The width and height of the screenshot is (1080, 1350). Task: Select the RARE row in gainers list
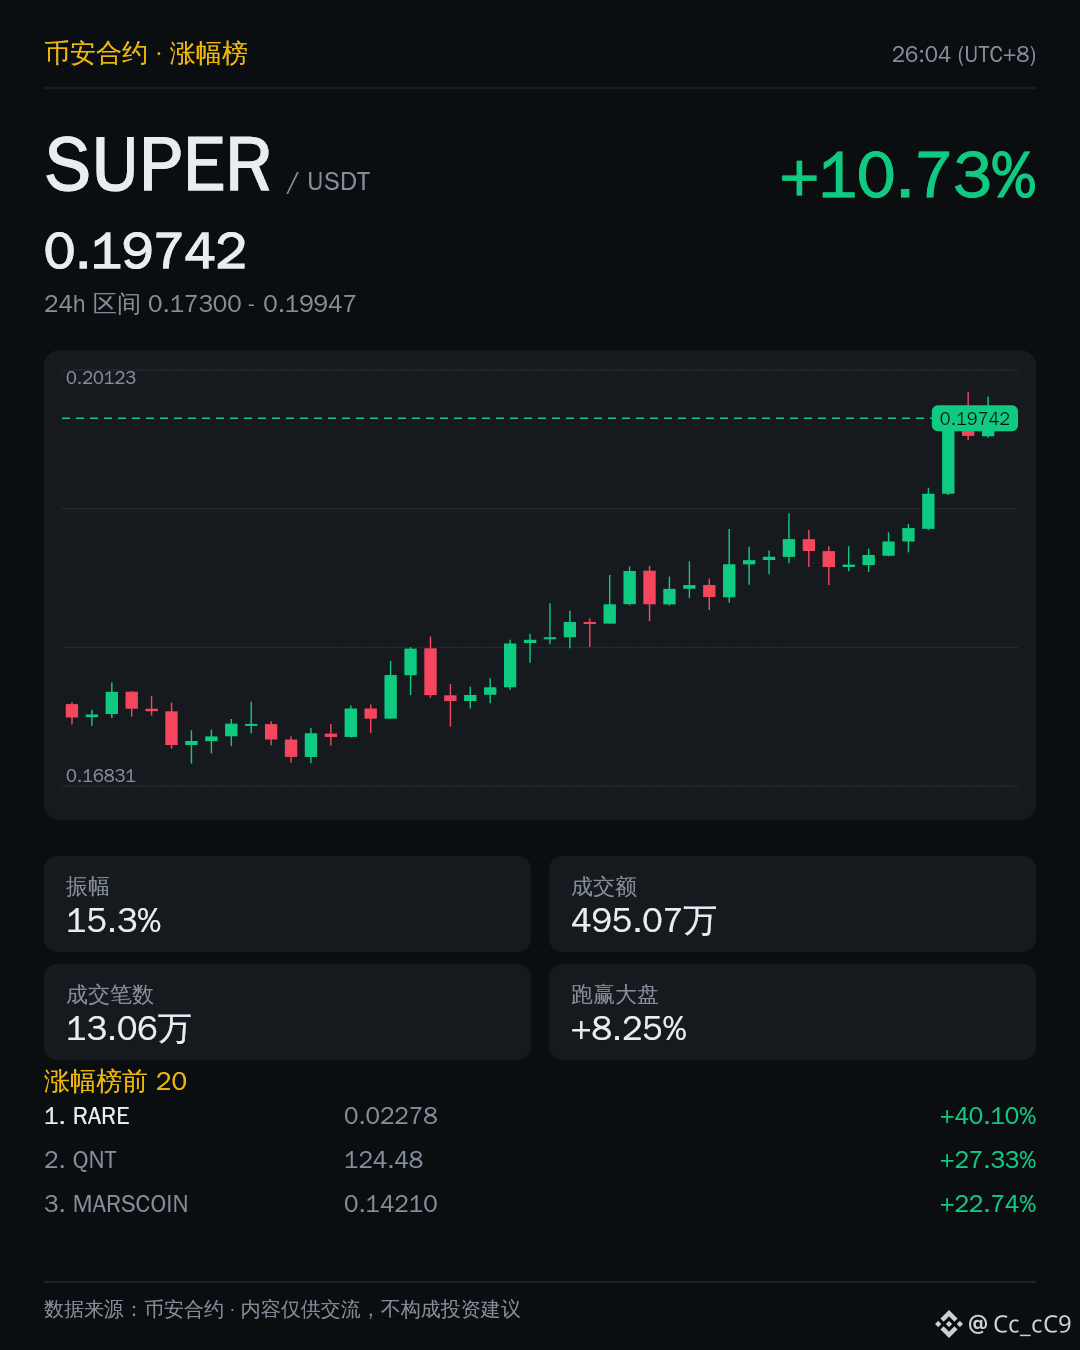pyautogui.click(x=540, y=1116)
